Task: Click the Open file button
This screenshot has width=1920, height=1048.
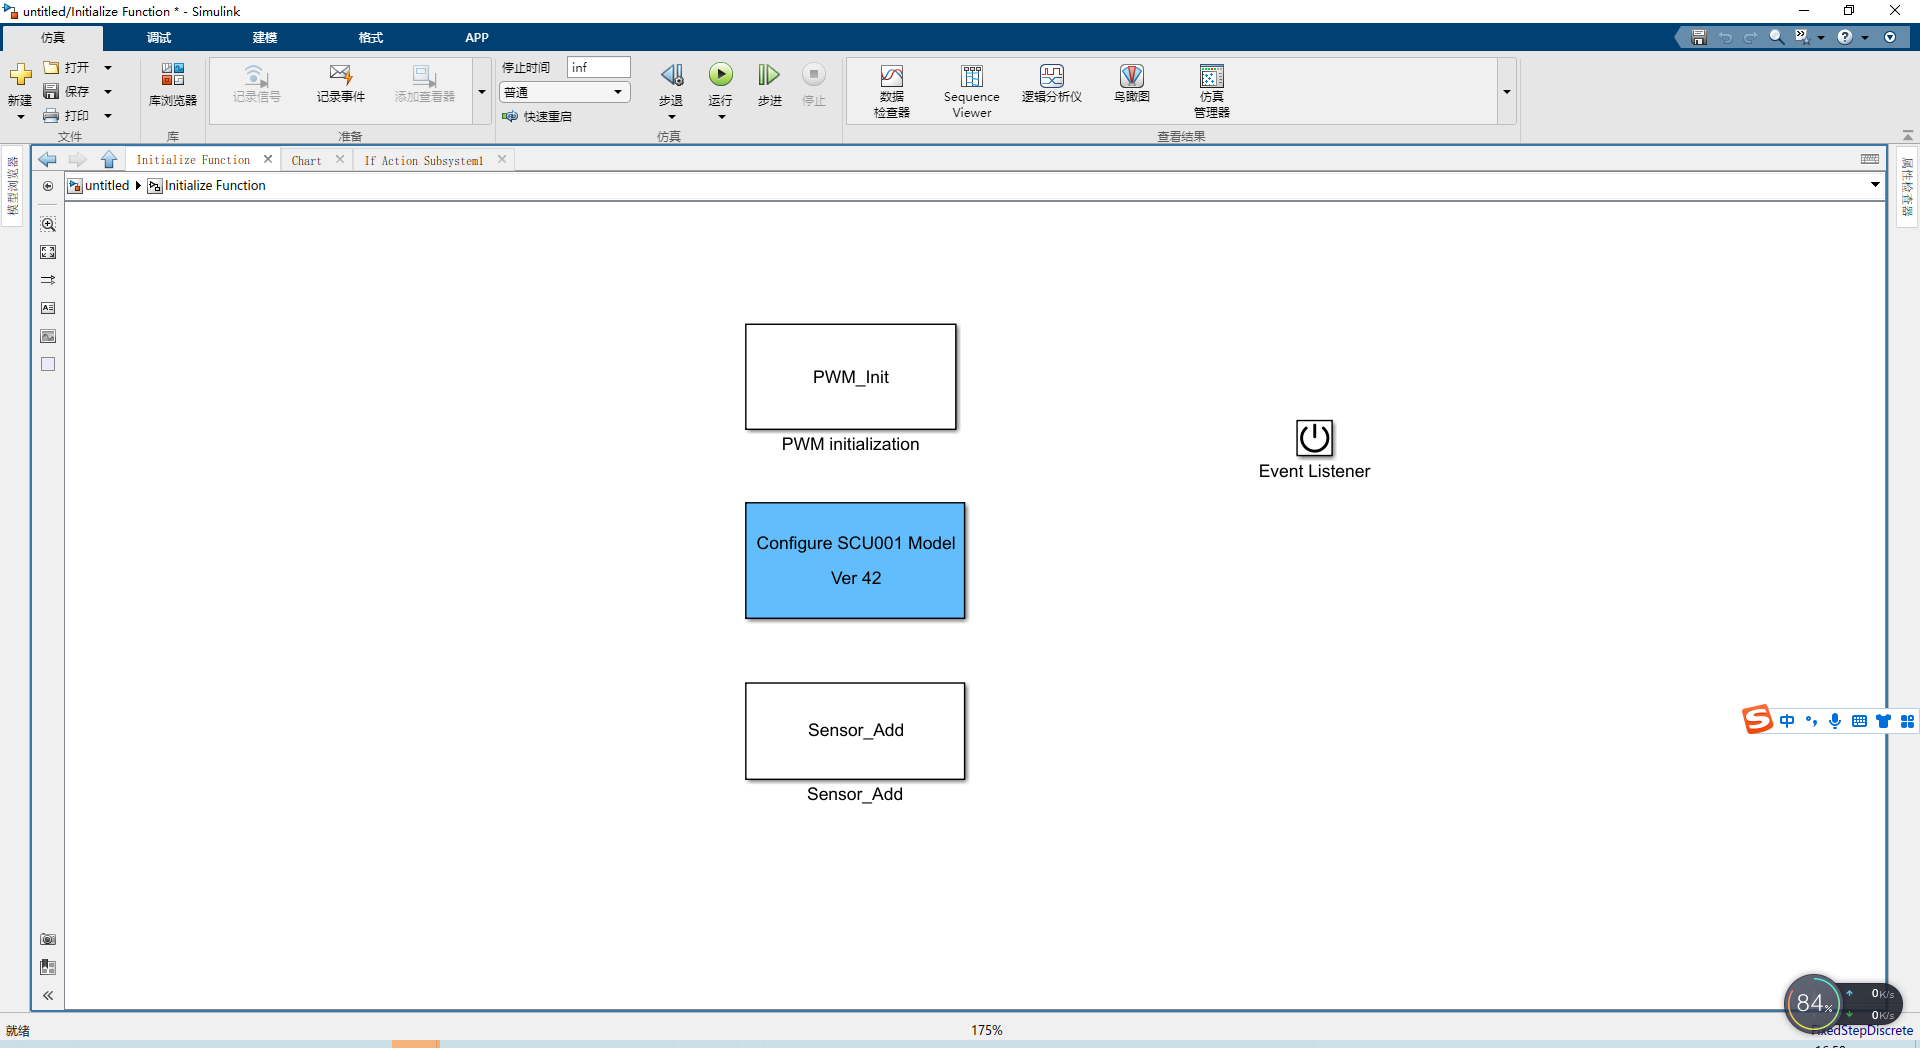Action: (66, 68)
